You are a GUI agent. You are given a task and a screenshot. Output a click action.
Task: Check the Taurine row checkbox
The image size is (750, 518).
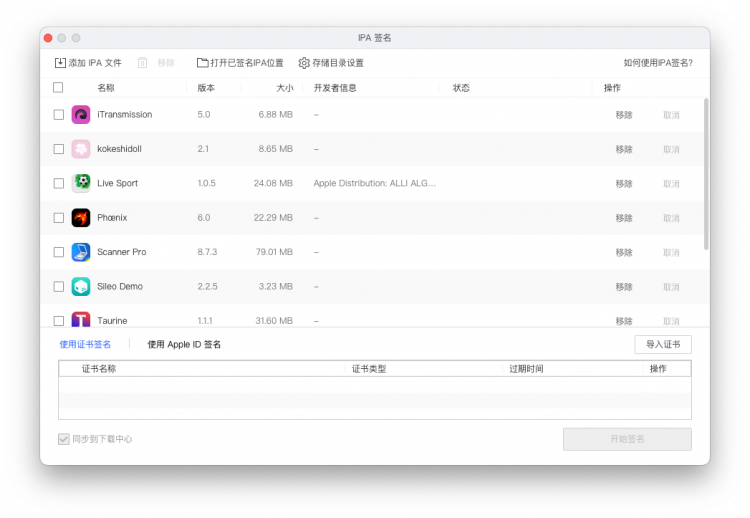(58, 321)
